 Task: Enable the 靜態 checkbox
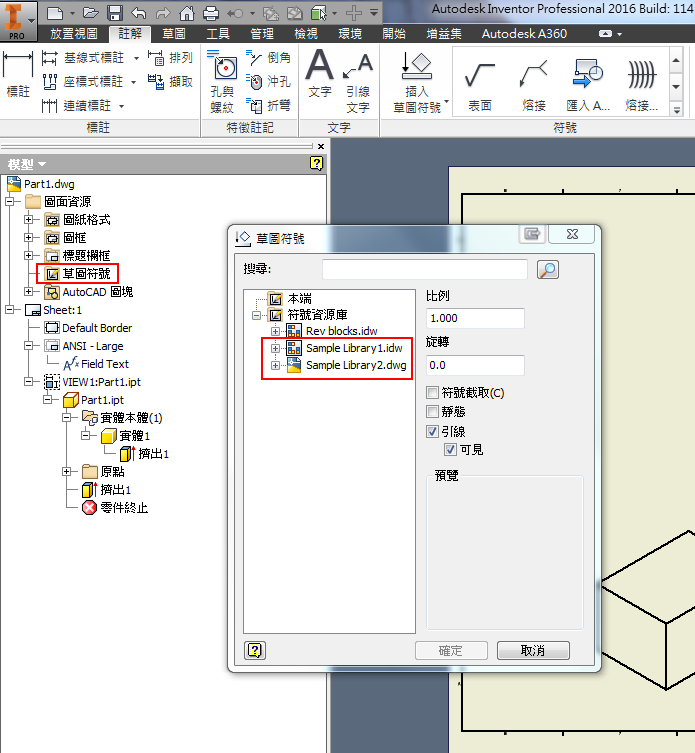click(432, 412)
